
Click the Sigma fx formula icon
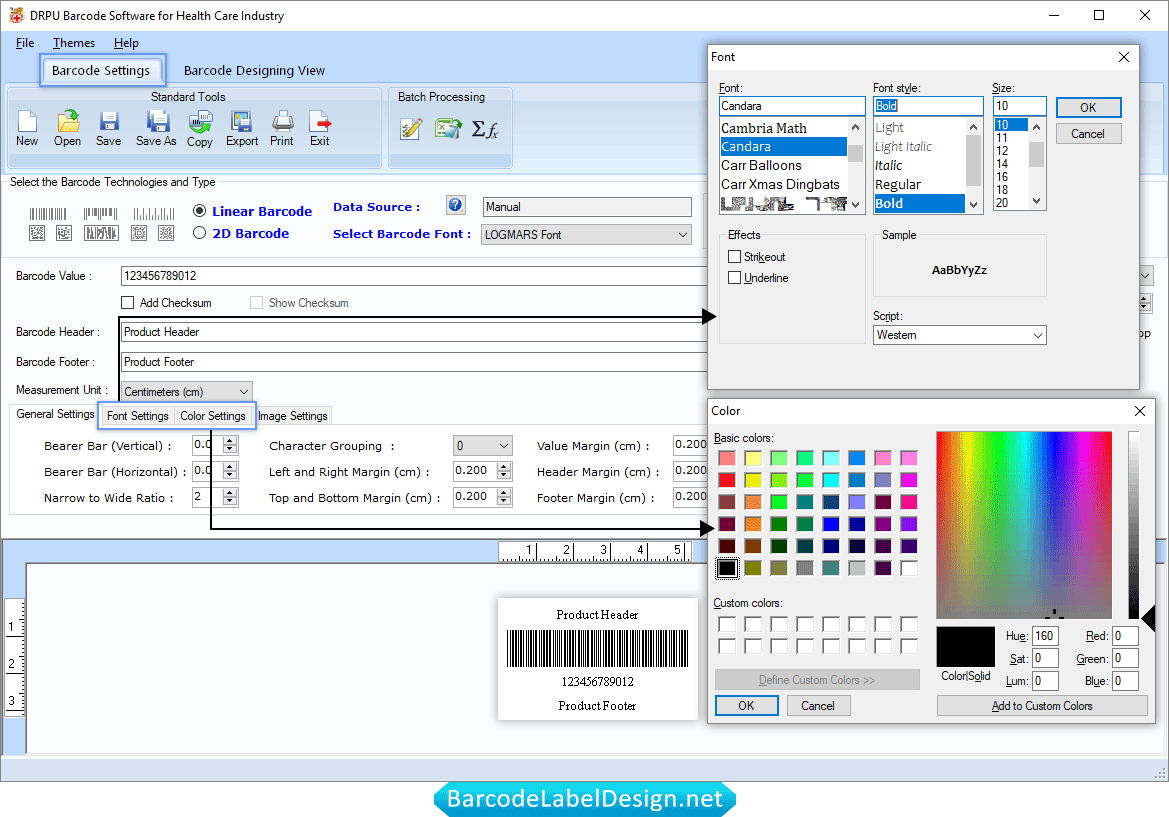485,130
